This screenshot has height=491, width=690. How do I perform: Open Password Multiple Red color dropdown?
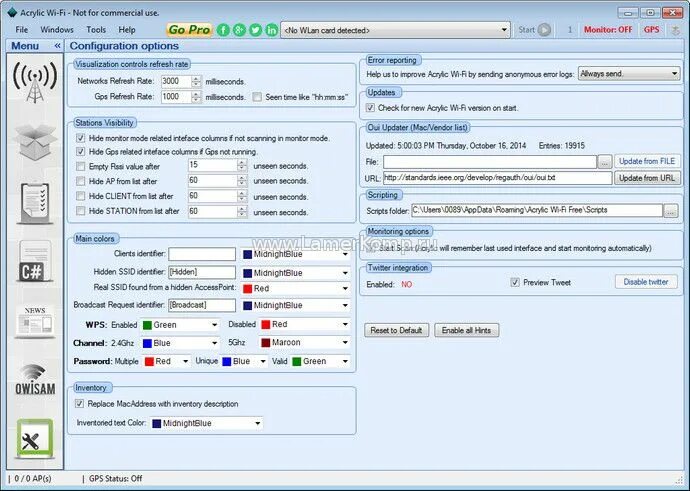[x=166, y=361]
